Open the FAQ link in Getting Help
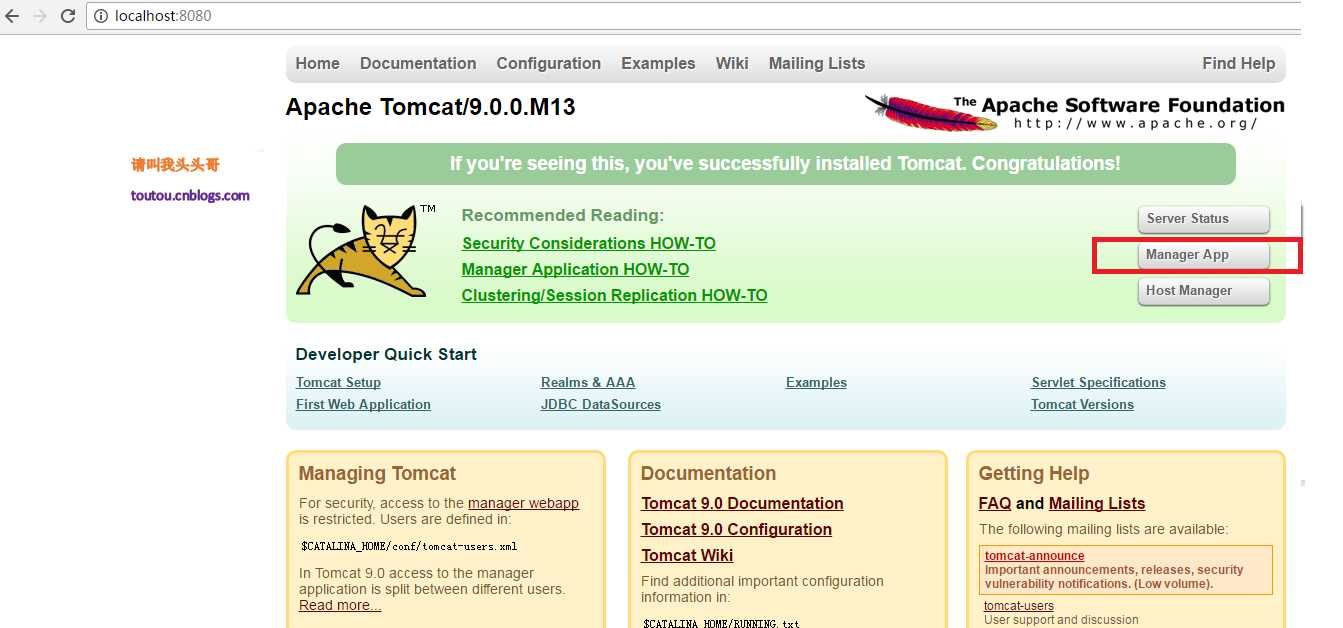Screen dimensions: 1343x628 point(995,503)
